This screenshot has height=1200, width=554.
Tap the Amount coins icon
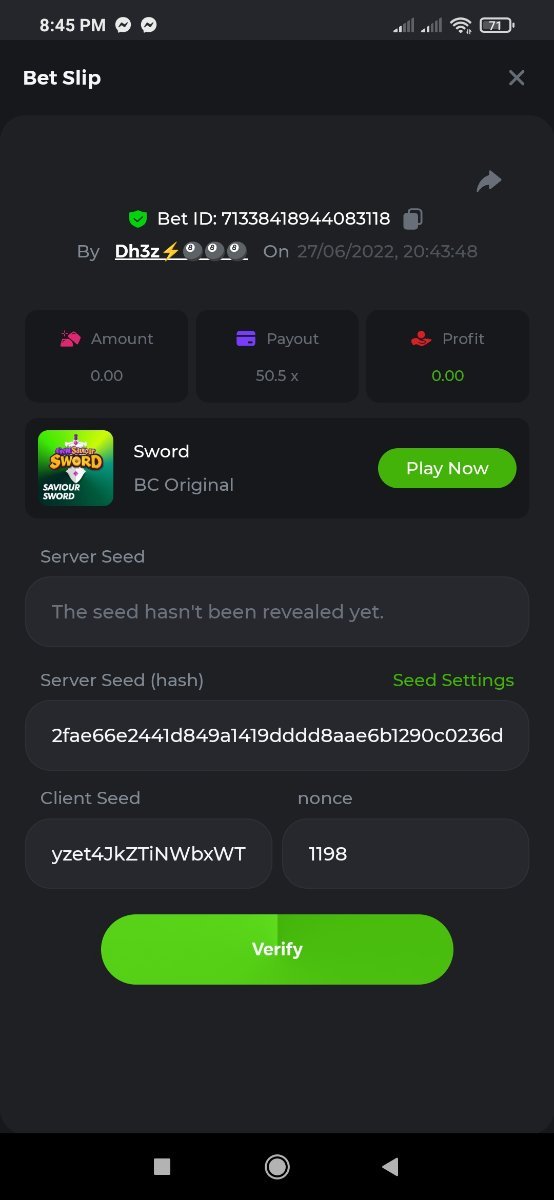point(70,339)
